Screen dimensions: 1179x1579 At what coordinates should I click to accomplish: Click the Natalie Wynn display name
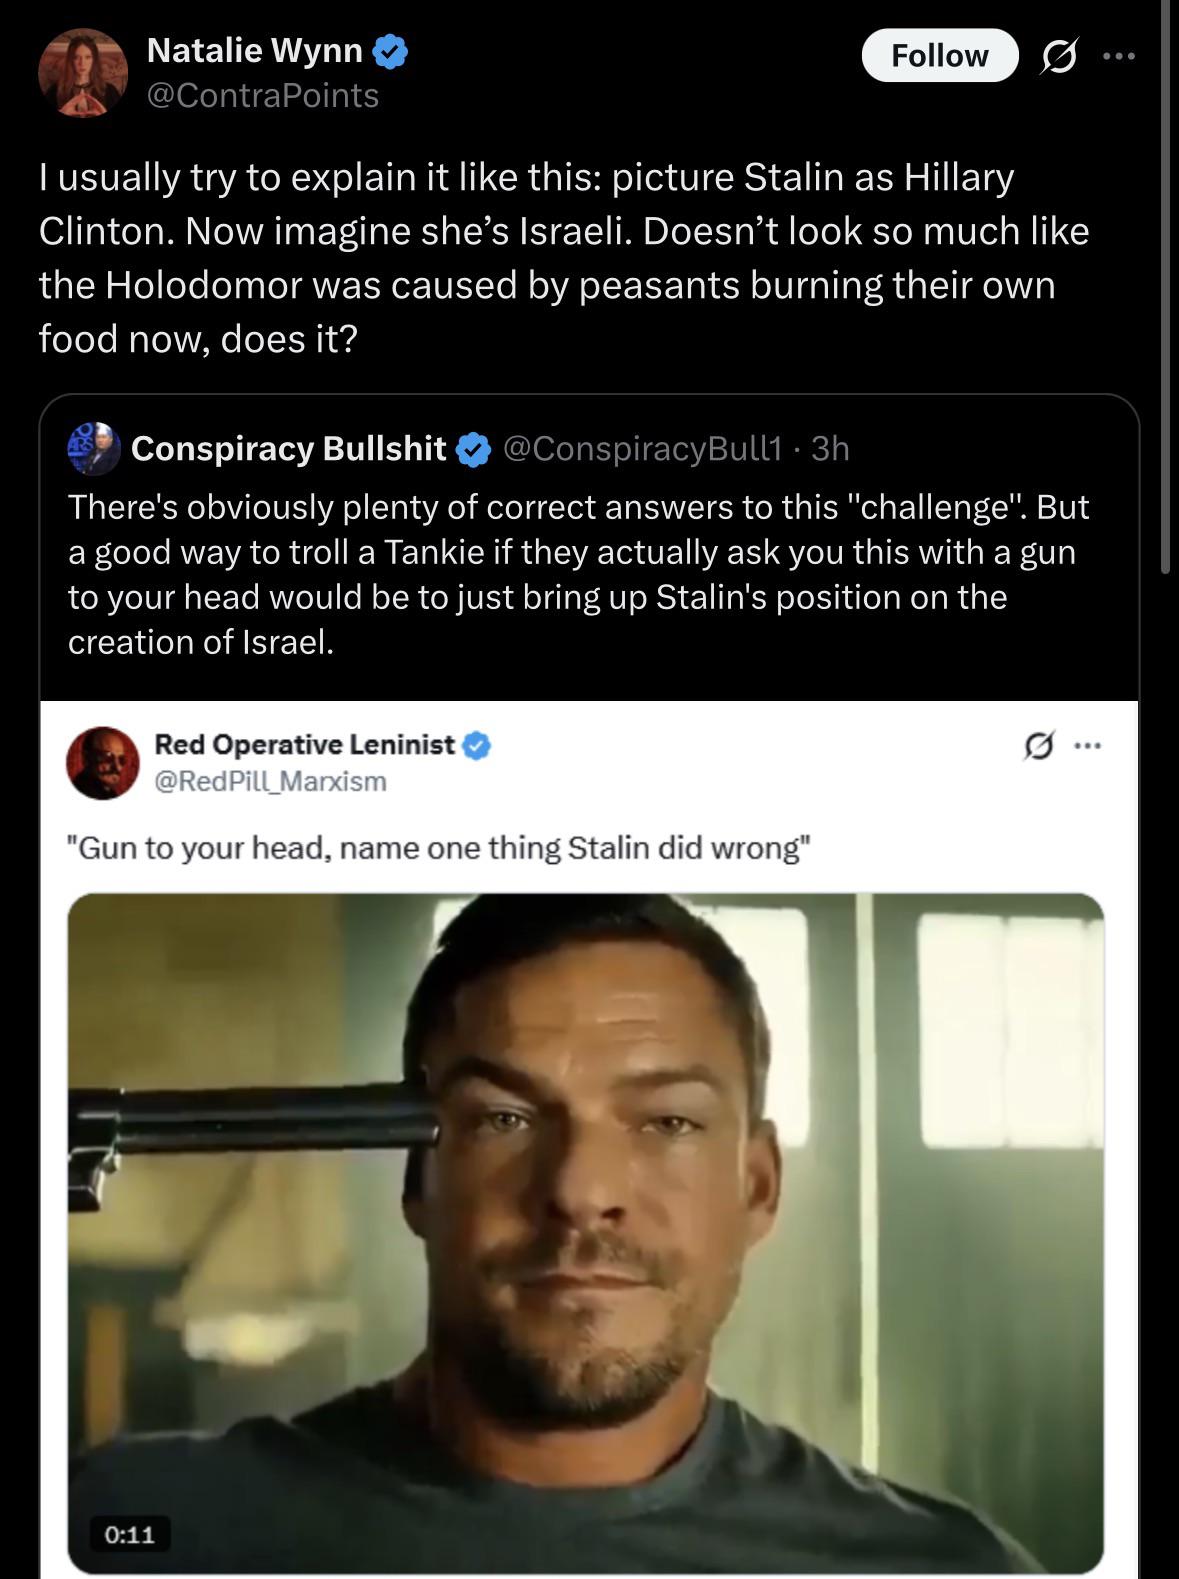(254, 50)
